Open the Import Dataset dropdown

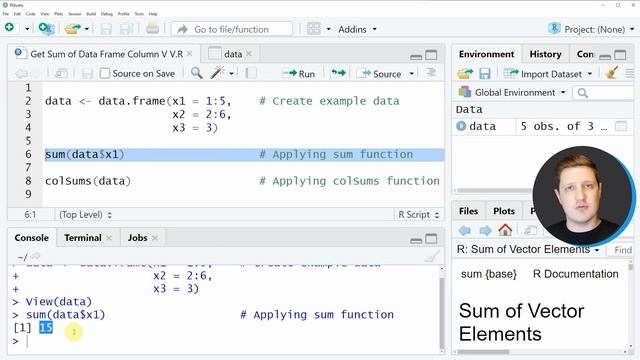[547, 74]
